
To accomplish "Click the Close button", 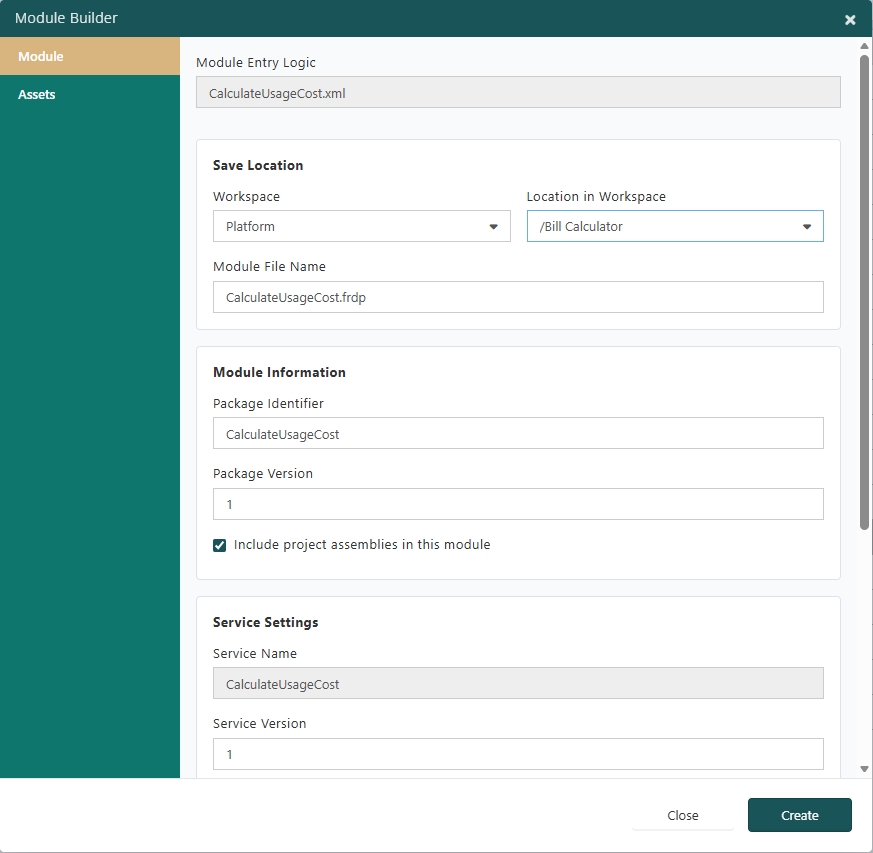I will point(683,815).
